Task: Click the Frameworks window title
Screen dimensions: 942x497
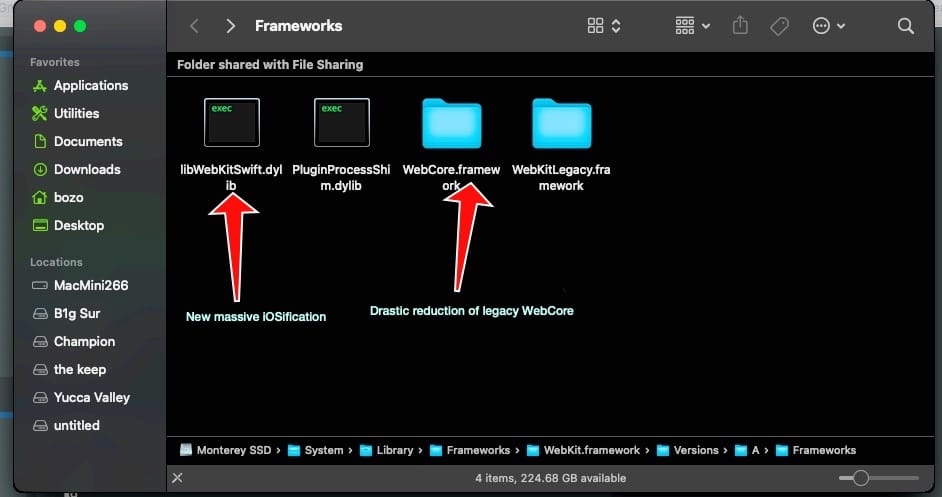Action: click(299, 26)
